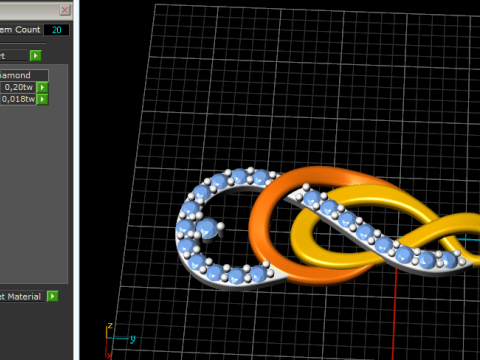Image resolution: width=480 pixels, height=360 pixels.
Task: Click the green arrow beside 0,018tw
Action: pyautogui.click(x=42, y=99)
